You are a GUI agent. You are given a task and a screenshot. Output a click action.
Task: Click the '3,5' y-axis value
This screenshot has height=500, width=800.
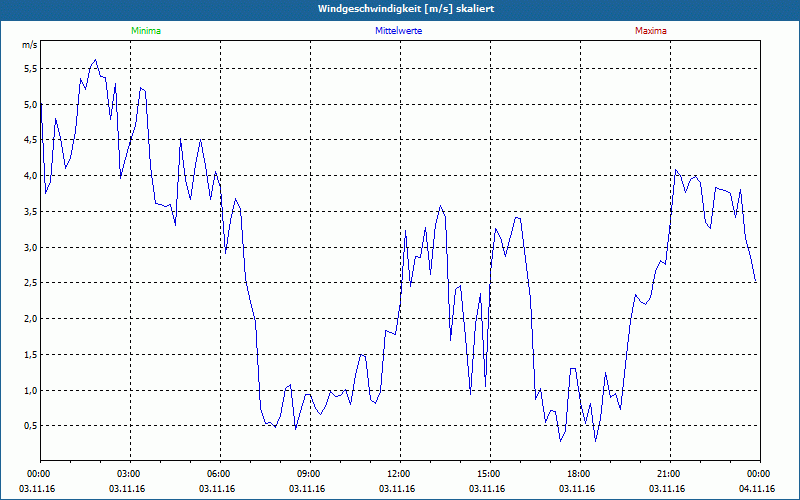[31, 212]
